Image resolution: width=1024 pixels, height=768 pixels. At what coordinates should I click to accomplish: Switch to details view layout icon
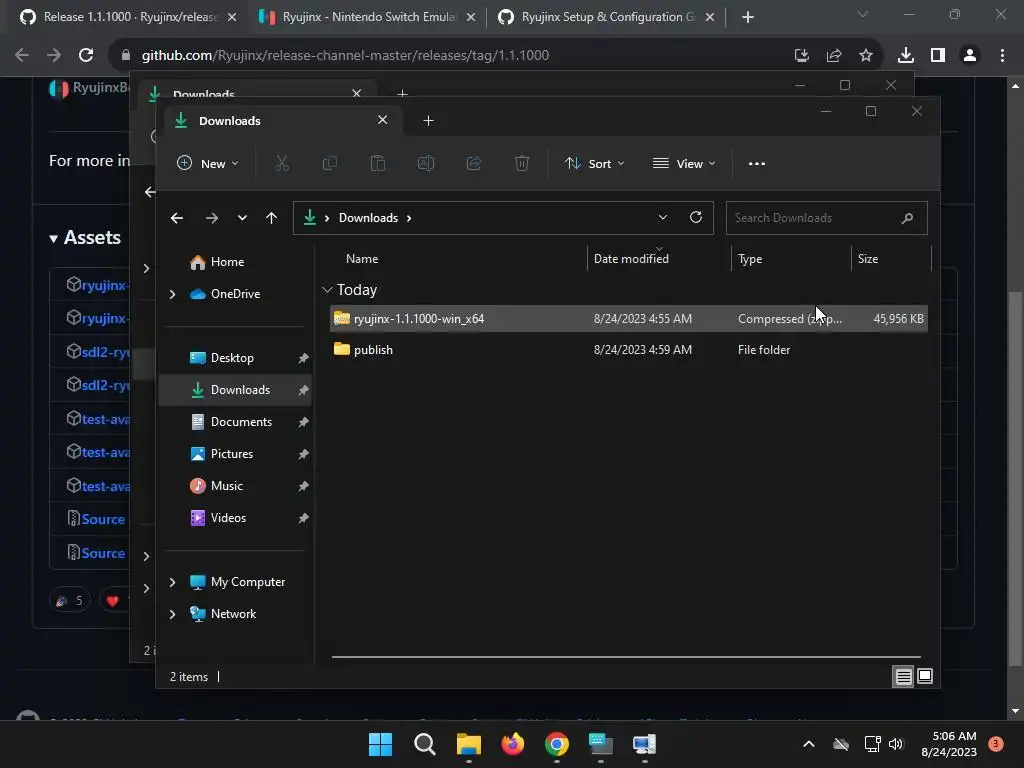[903, 677]
